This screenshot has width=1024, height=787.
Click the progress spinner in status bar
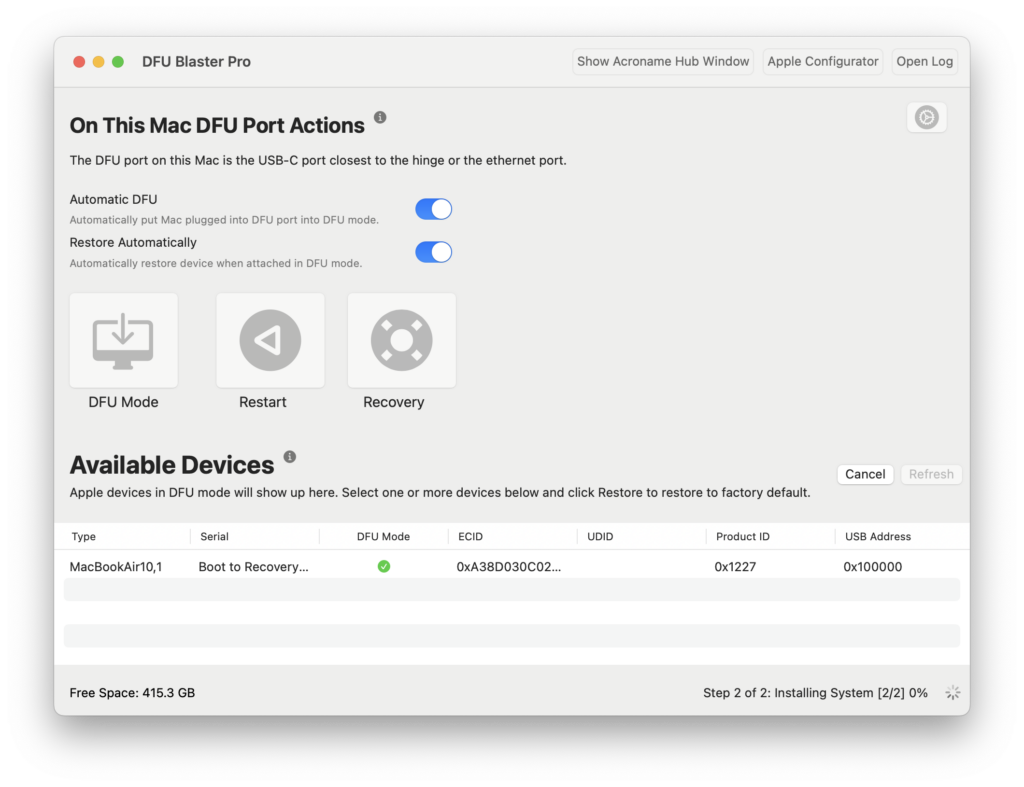click(x=953, y=693)
